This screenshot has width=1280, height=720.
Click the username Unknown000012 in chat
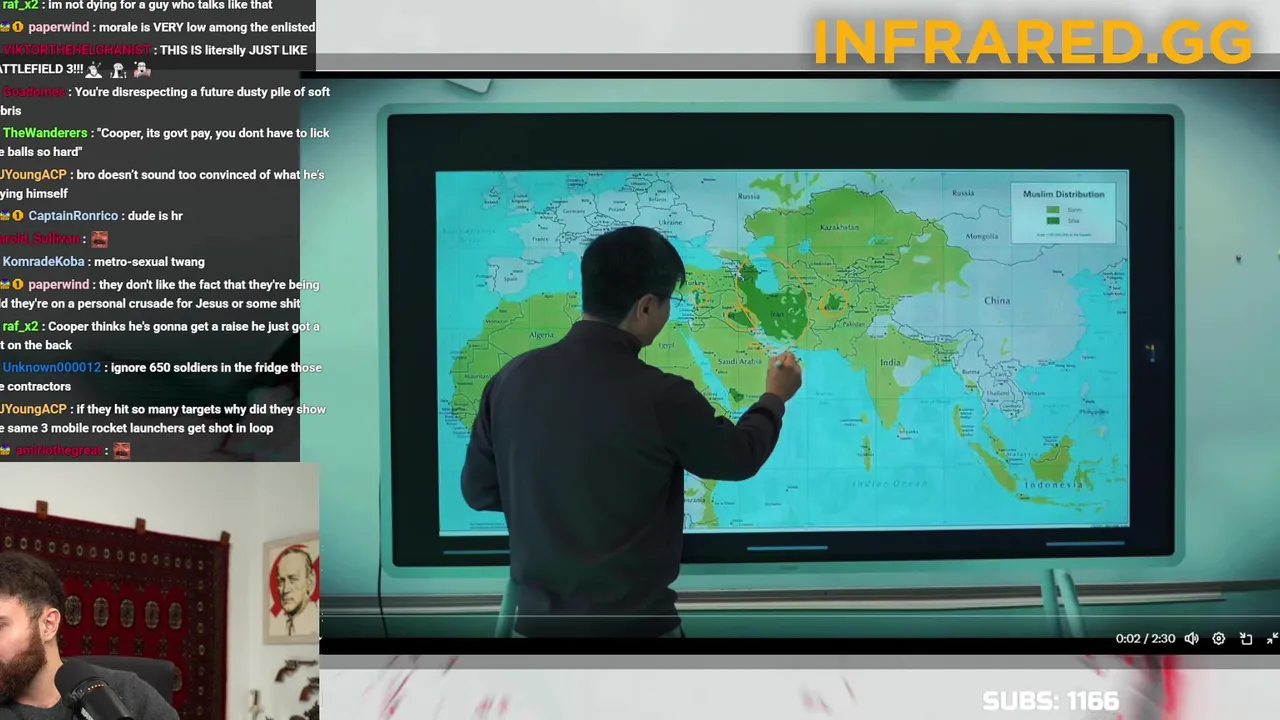coord(51,368)
